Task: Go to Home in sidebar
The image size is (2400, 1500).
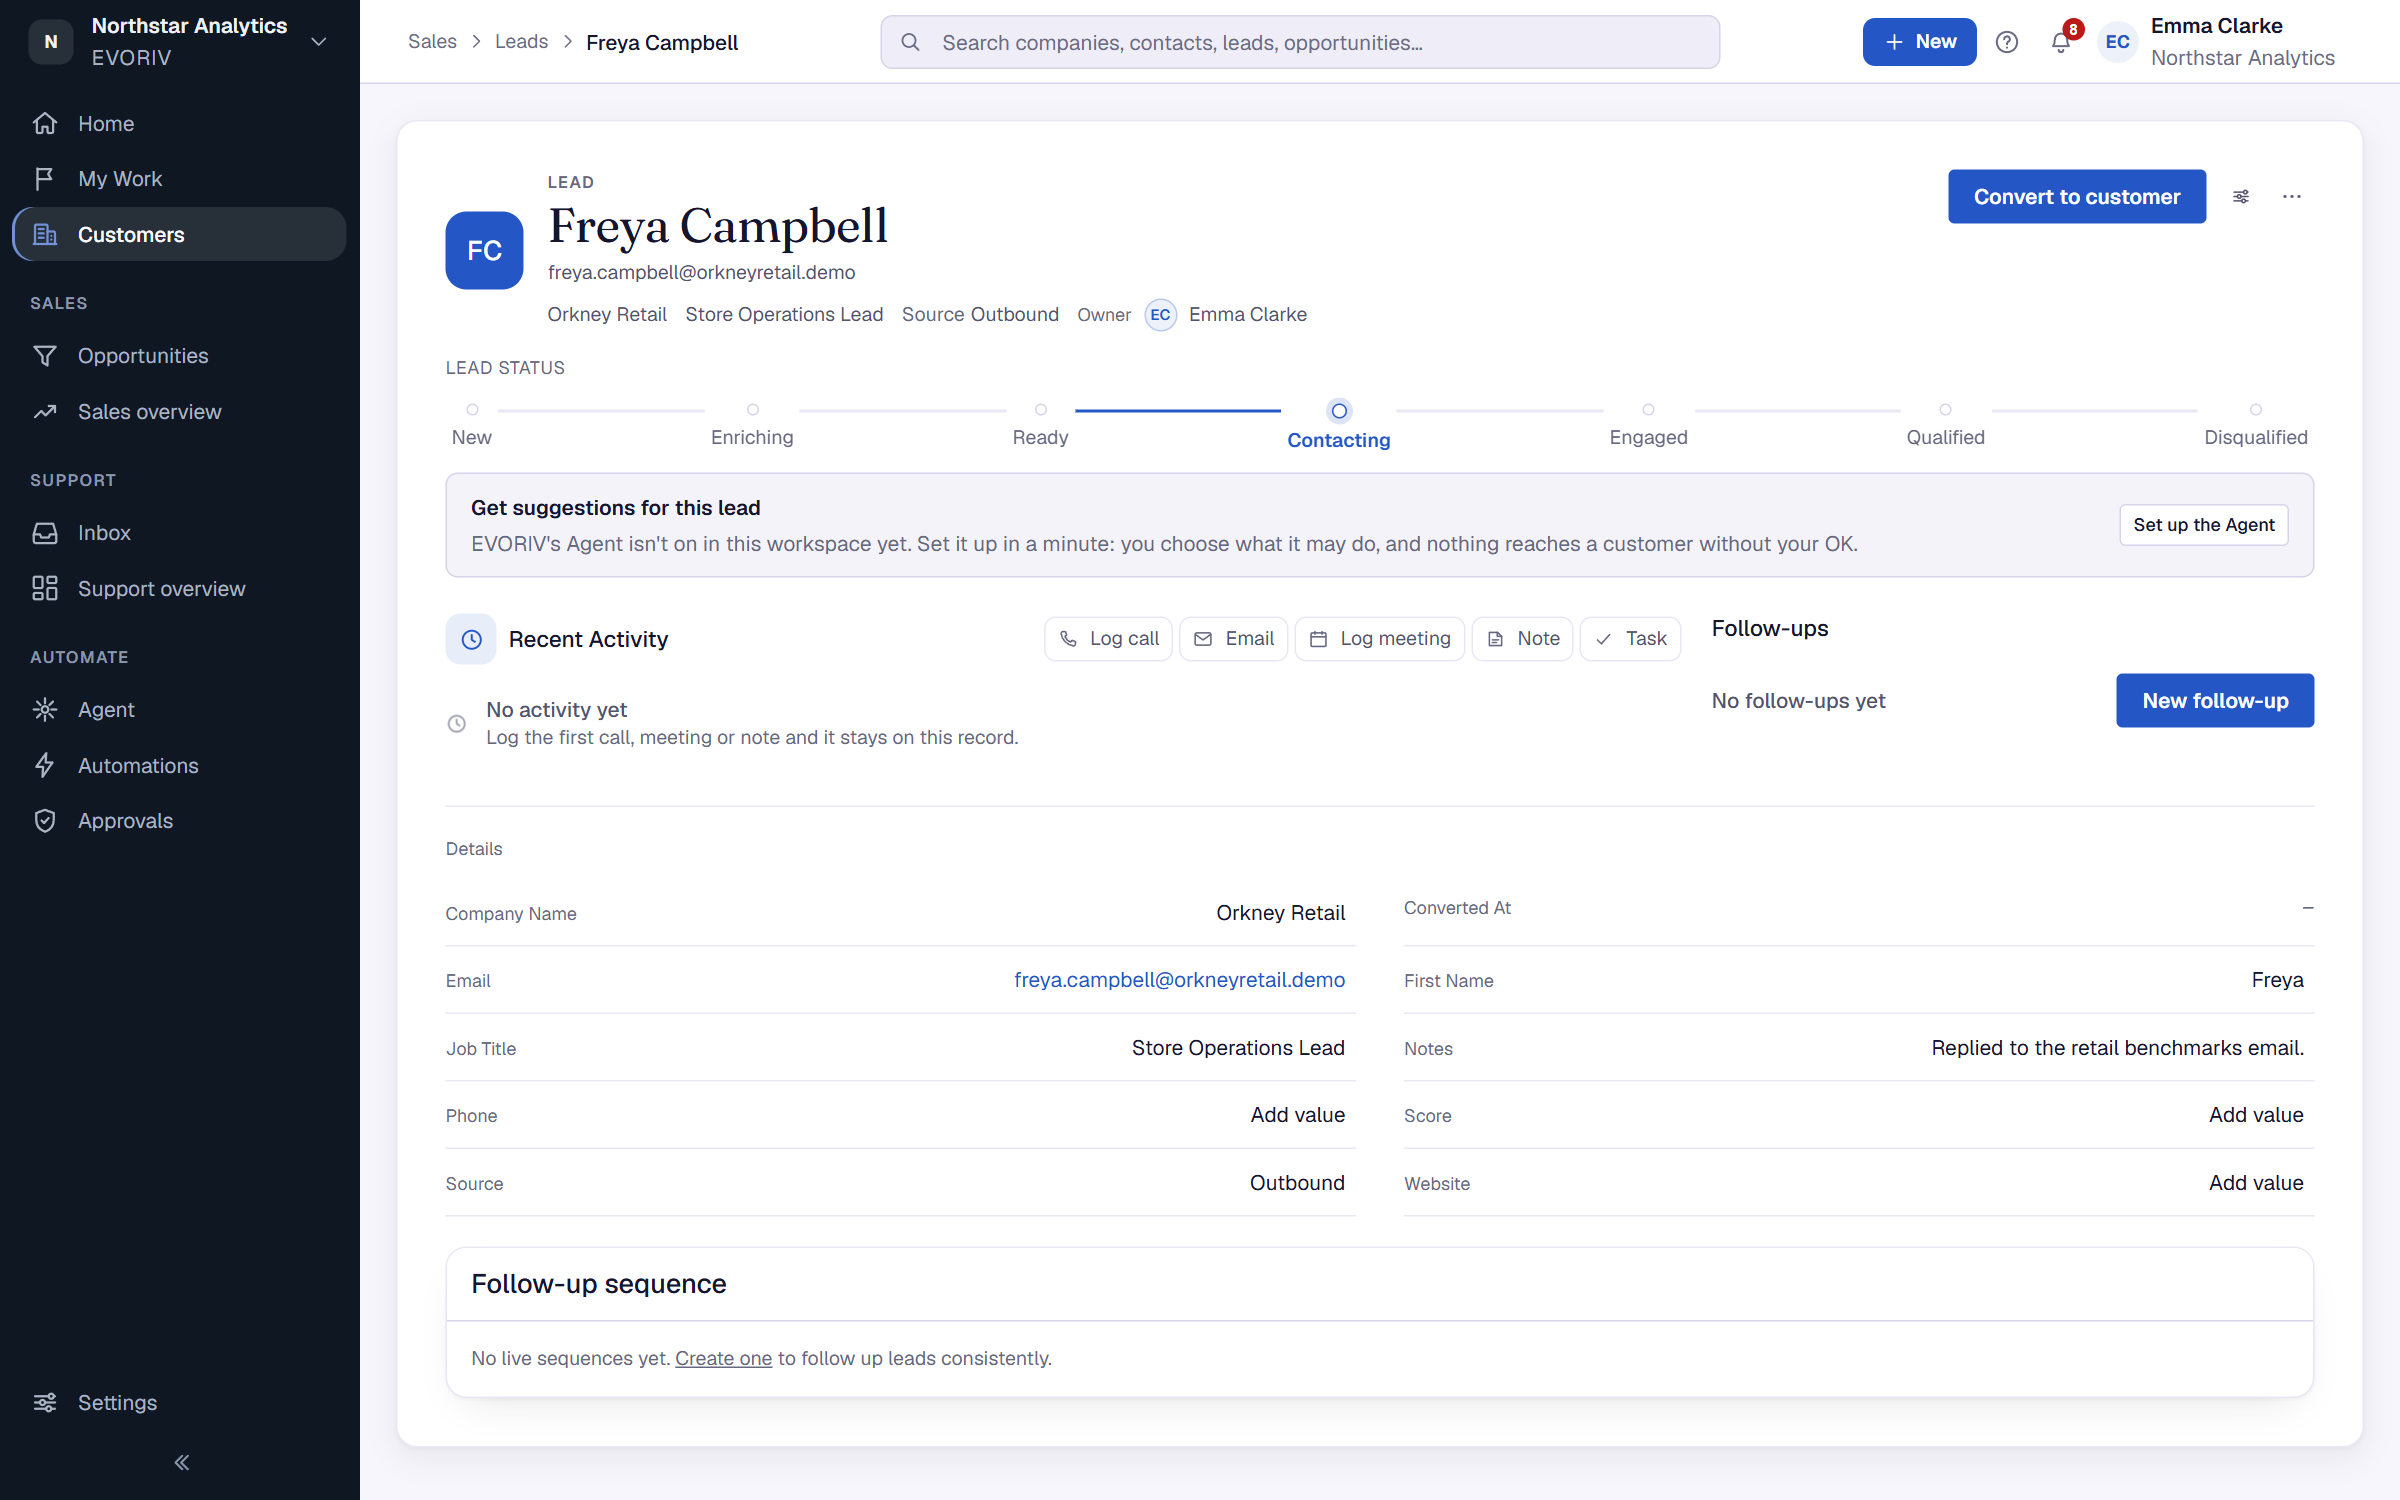Action: (180, 123)
